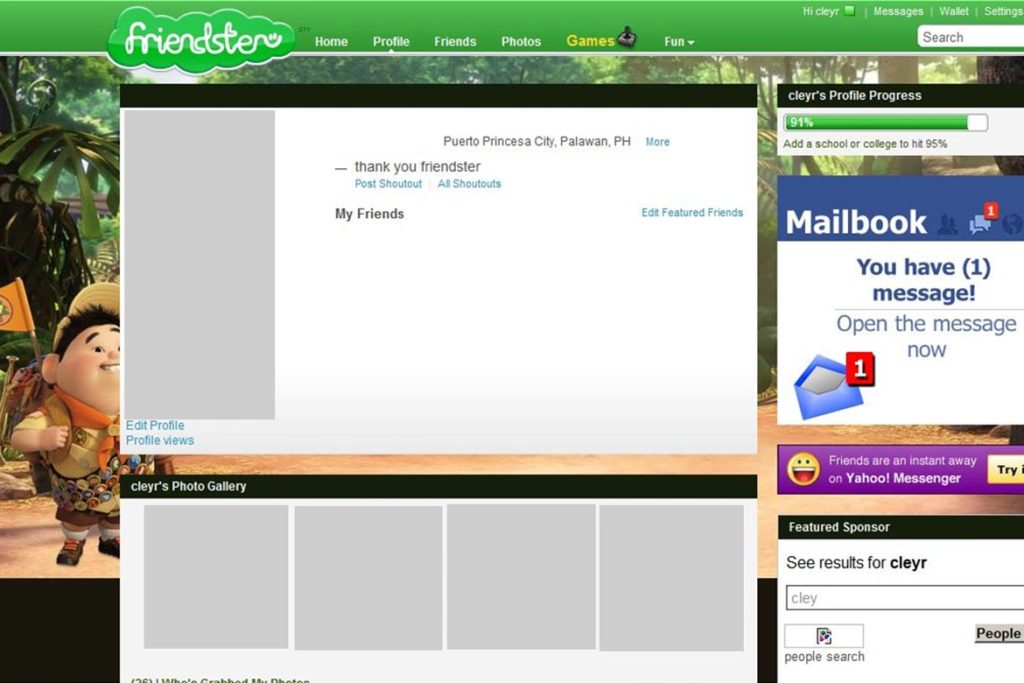Image resolution: width=1024 pixels, height=683 pixels.
Task: Click the 'thank you friendster' shoutout text
Action: [x=417, y=167]
